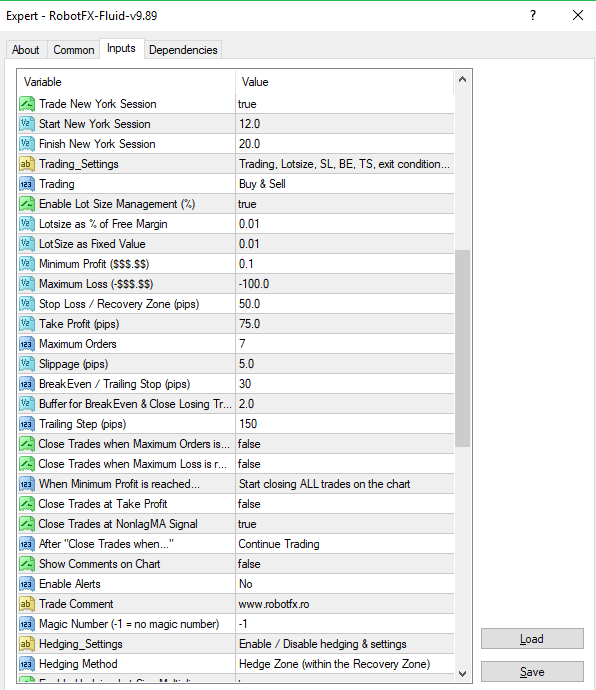The width and height of the screenshot is (596, 690).
Task: Click the ab icon beside Trade Comment
Action: pyautogui.click(x=26, y=605)
